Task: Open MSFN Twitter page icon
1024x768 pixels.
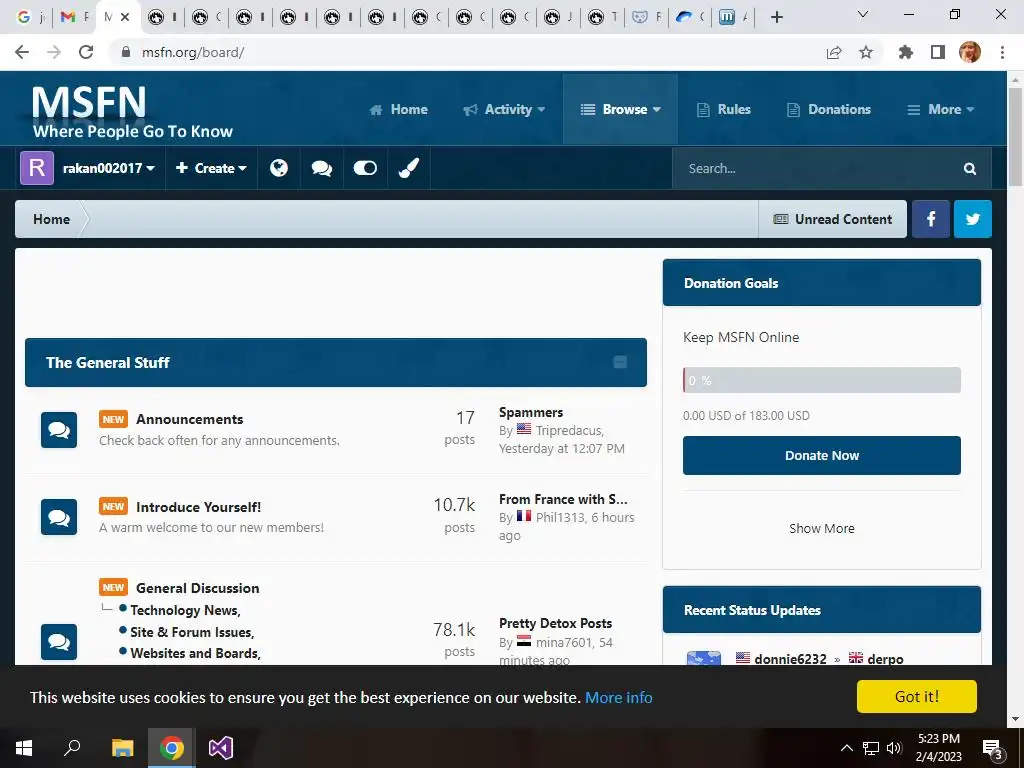Action: [972, 219]
